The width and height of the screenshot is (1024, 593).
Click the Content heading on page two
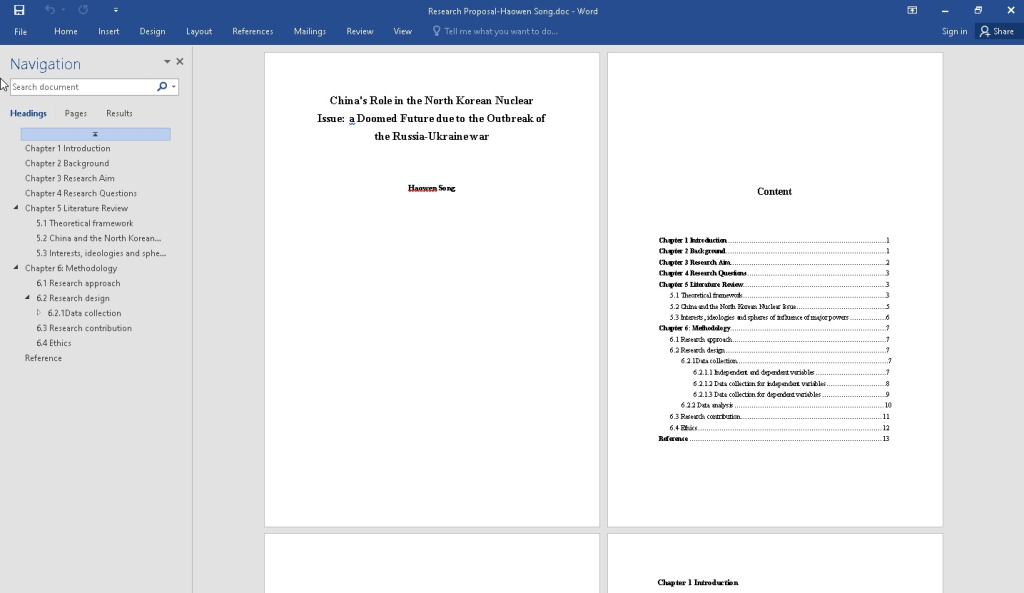click(x=775, y=191)
